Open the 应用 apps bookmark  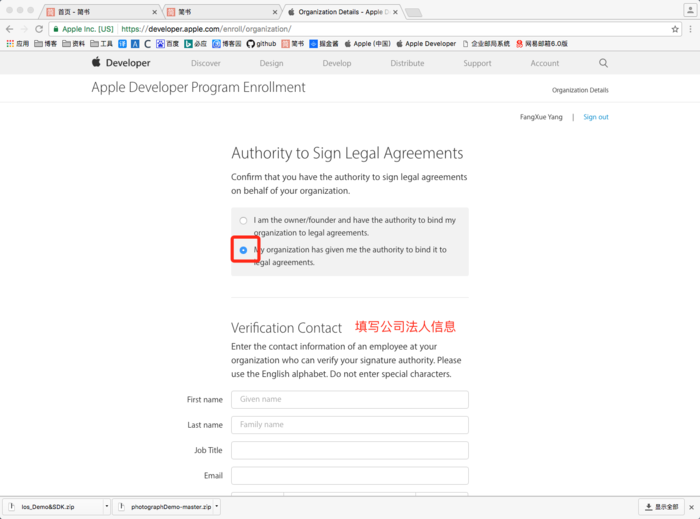coord(18,44)
